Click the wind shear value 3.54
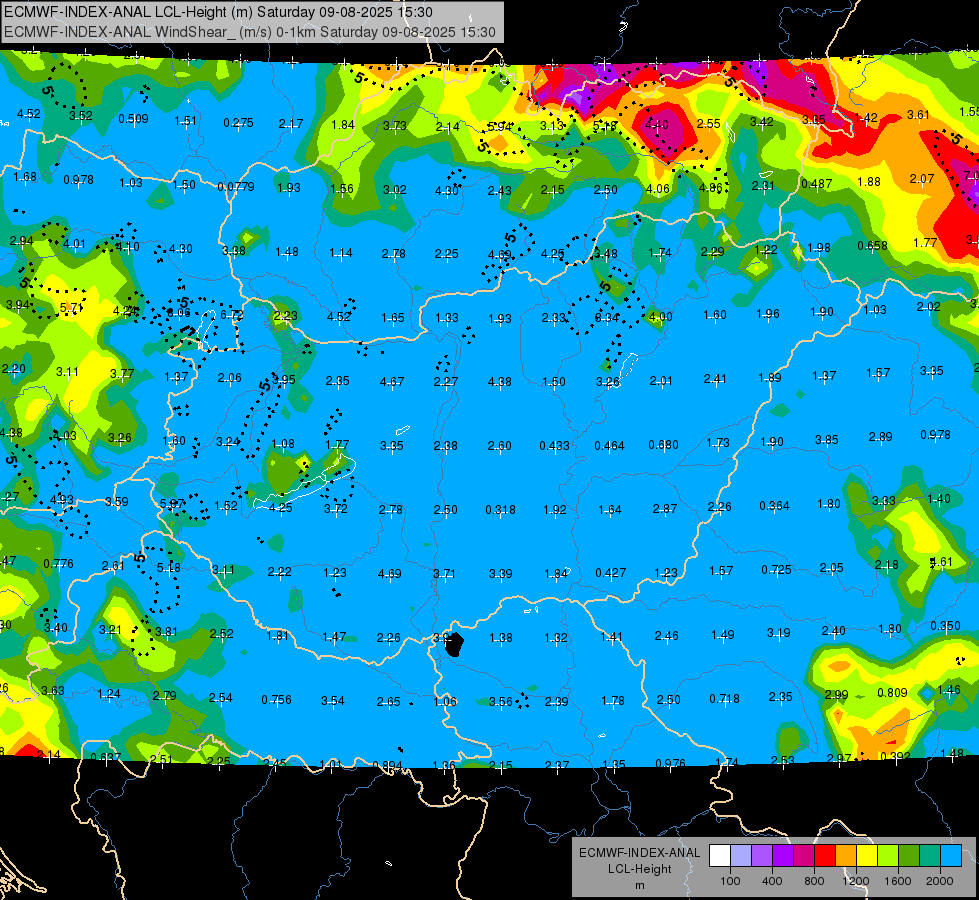Image resolution: width=979 pixels, height=900 pixels. pos(333,701)
